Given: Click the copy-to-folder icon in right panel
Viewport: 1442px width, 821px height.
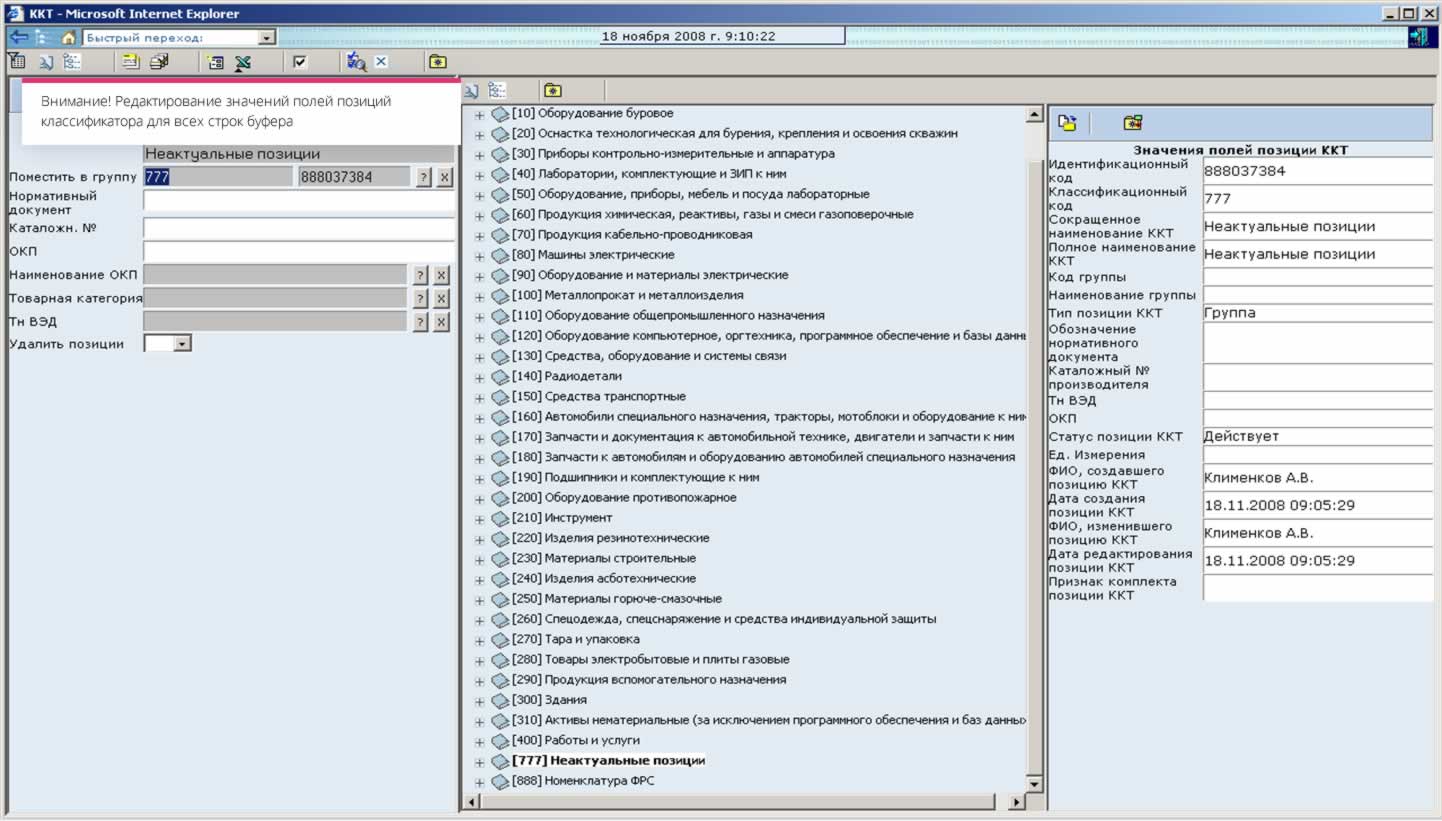Looking at the screenshot, I should pyautogui.click(x=1068, y=123).
